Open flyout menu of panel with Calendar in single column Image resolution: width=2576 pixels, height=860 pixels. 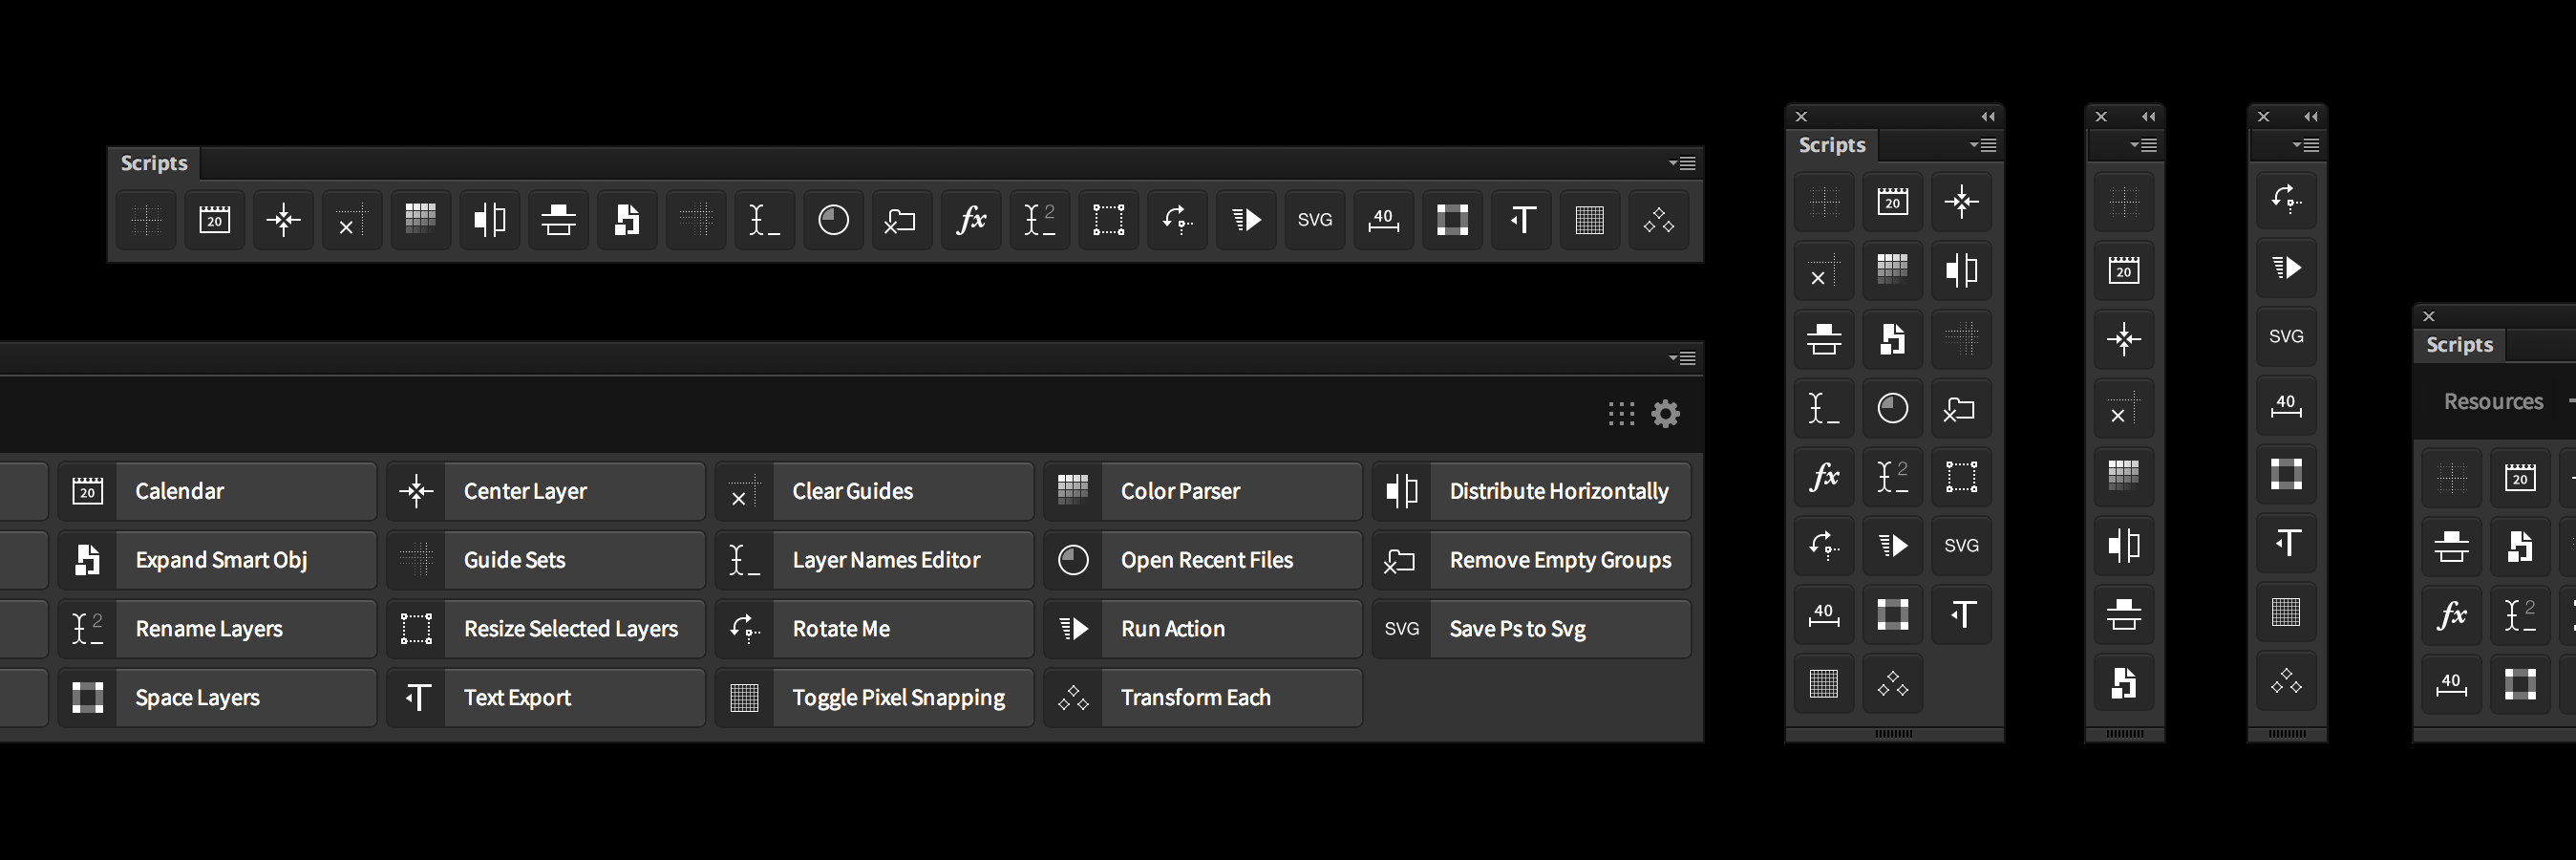[2144, 145]
